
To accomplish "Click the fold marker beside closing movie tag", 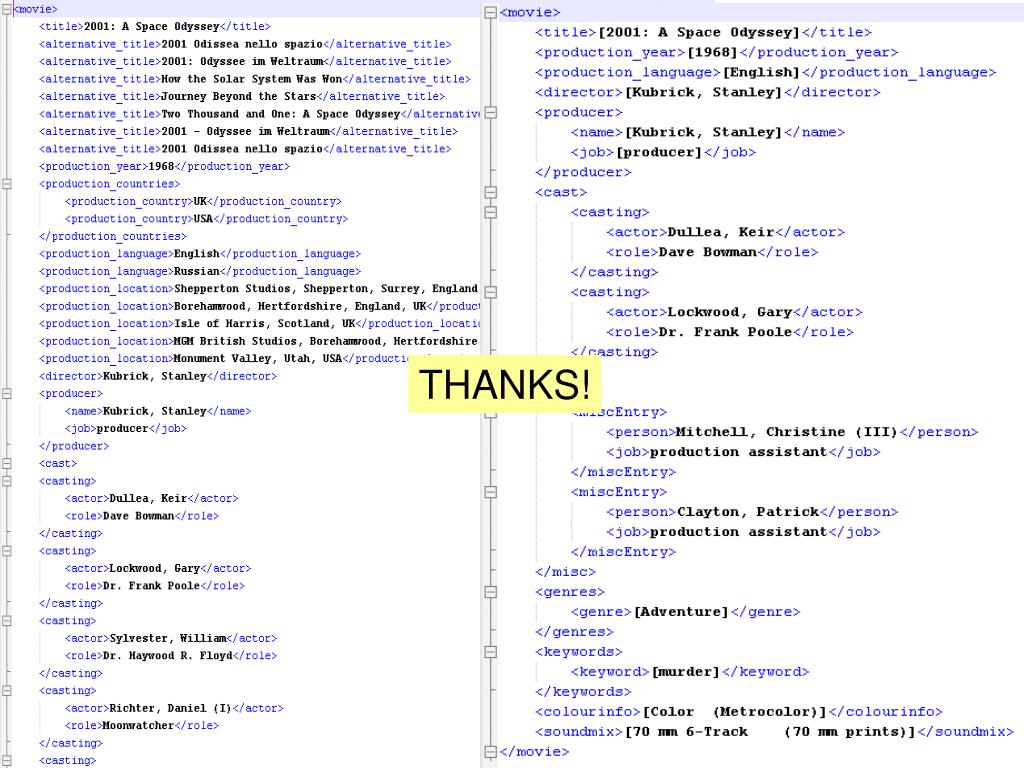I will [x=491, y=752].
